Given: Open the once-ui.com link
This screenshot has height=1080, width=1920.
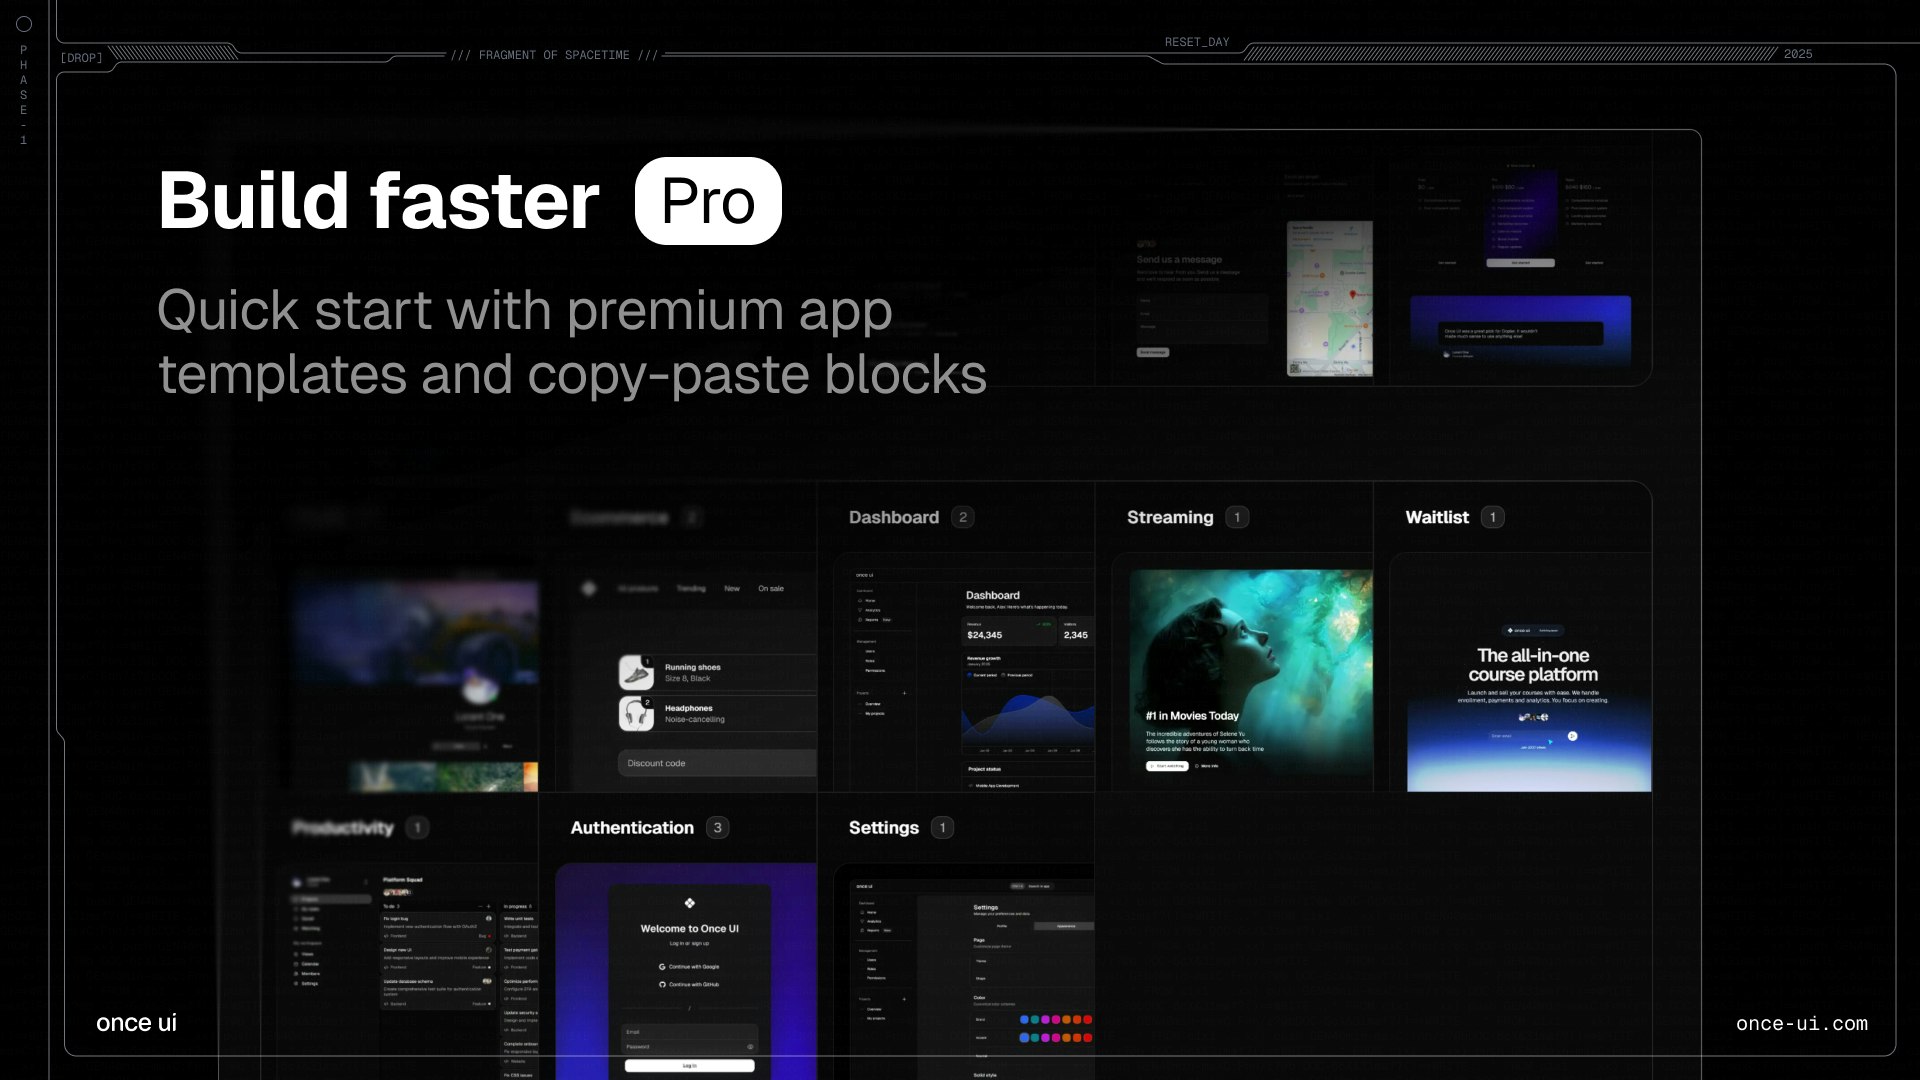Looking at the screenshot, I should pos(1801,1023).
